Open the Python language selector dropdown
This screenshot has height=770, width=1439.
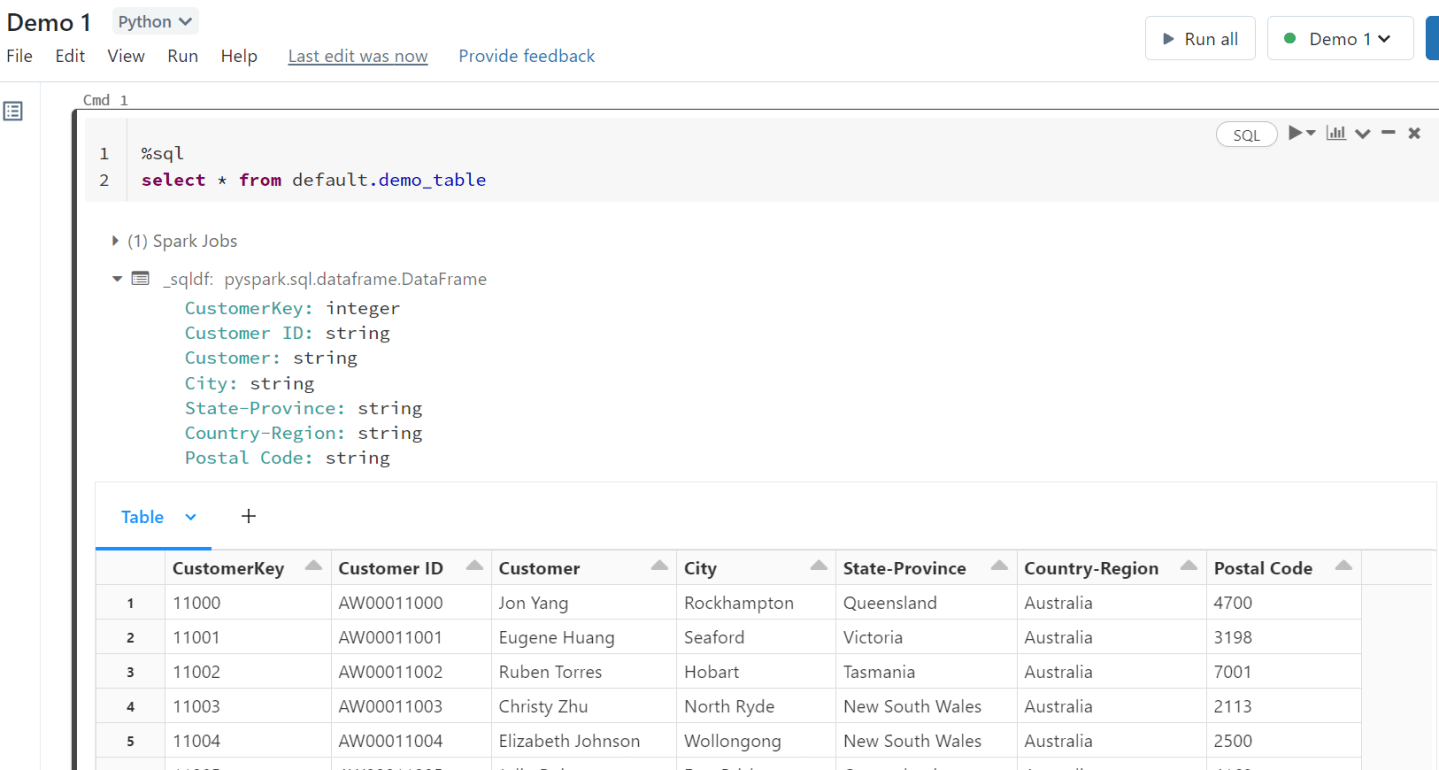point(155,21)
